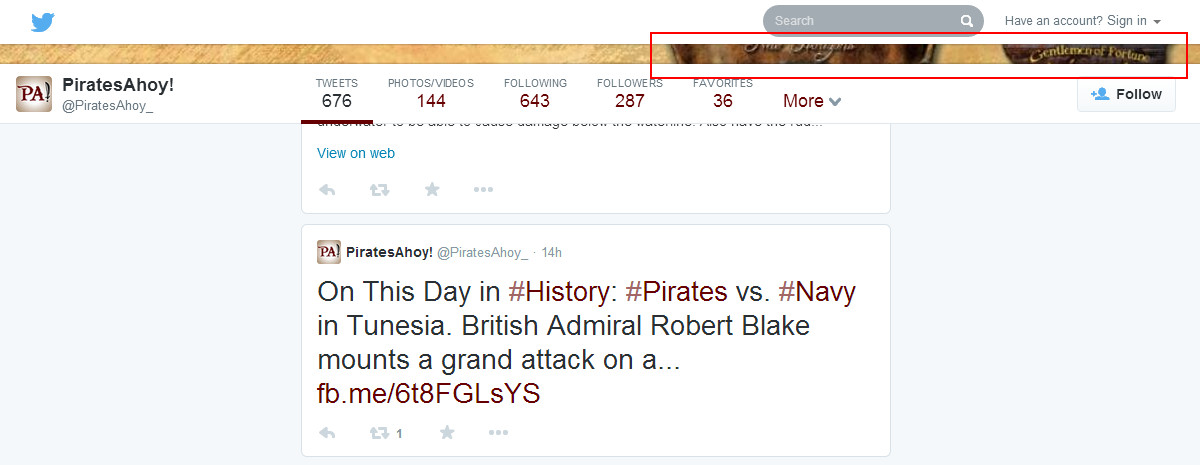Screen dimensions: 1200x465
Task: Click the View on web link
Action: pos(356,153)
